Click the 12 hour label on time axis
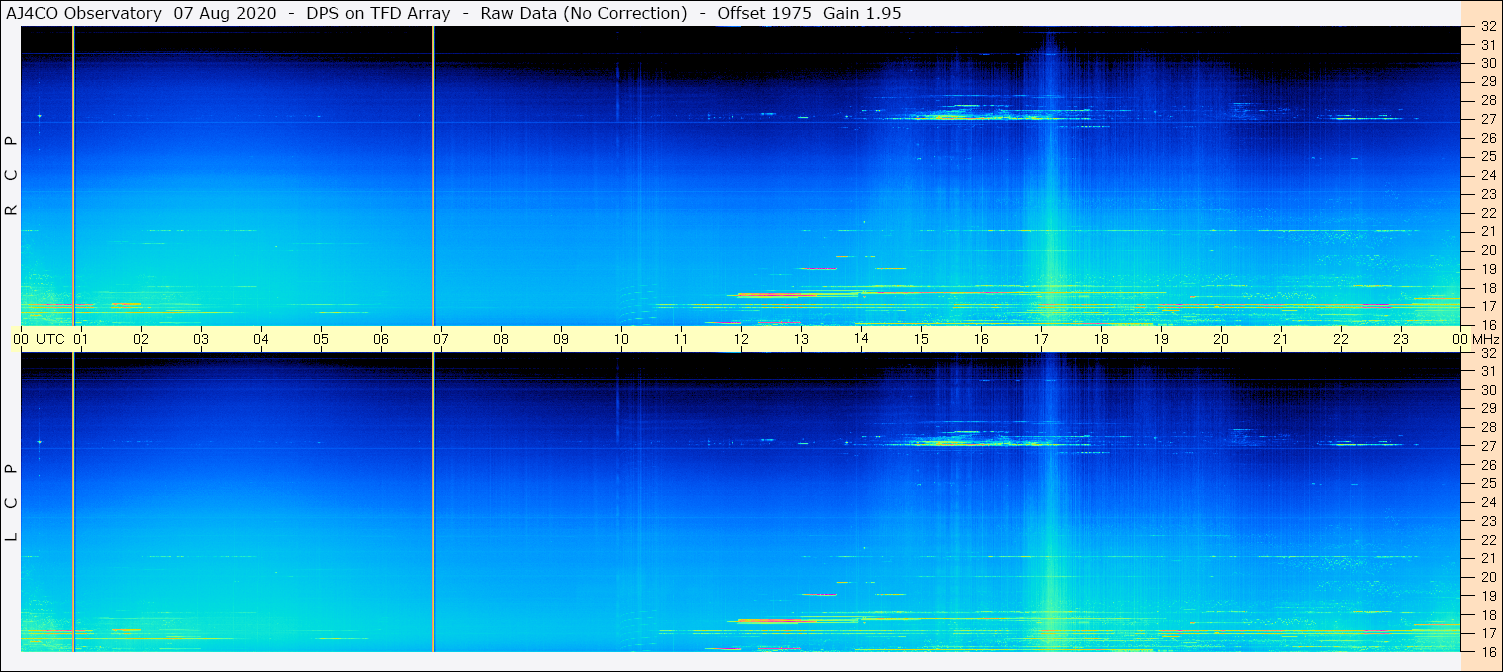The image size is (1503, 672). 741,339
